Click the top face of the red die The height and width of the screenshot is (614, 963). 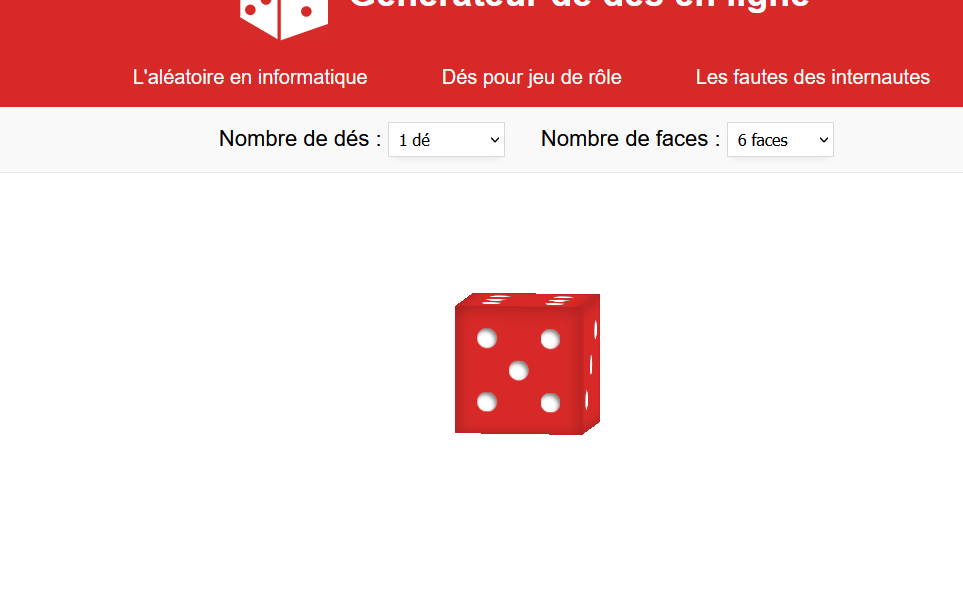point(528,300)
